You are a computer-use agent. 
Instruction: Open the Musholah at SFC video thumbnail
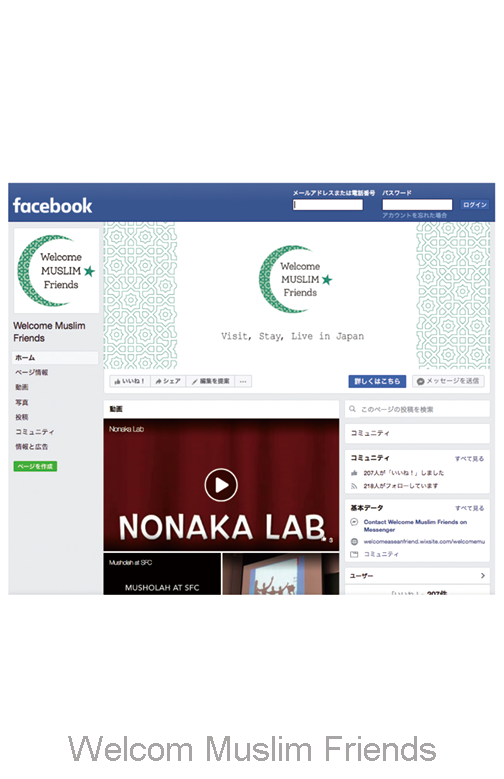click(x=162, y=573)
